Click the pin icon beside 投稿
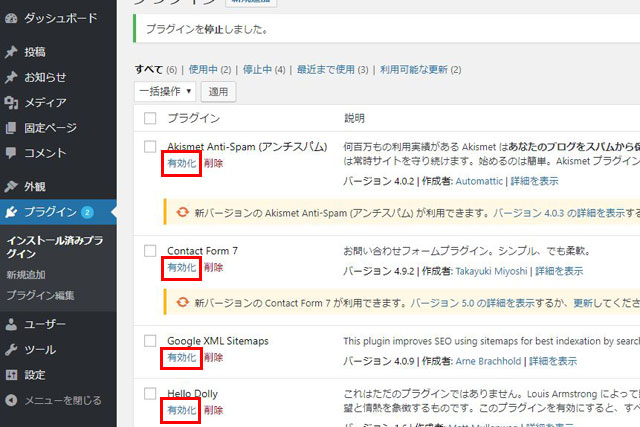 [x=11, y=52]
